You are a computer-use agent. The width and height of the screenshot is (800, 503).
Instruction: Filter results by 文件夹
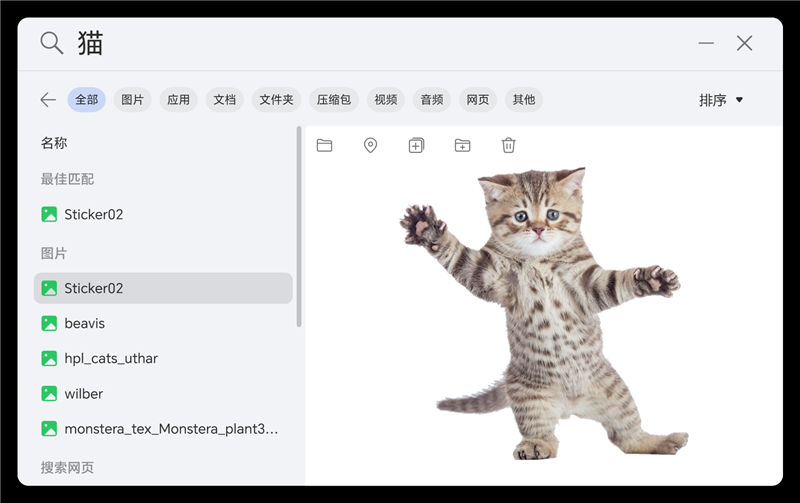pyautogui.click(x=276, y=99)
